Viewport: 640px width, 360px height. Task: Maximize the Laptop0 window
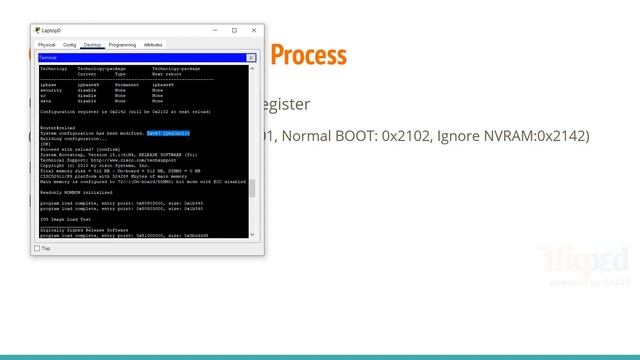tap(234, 30)
